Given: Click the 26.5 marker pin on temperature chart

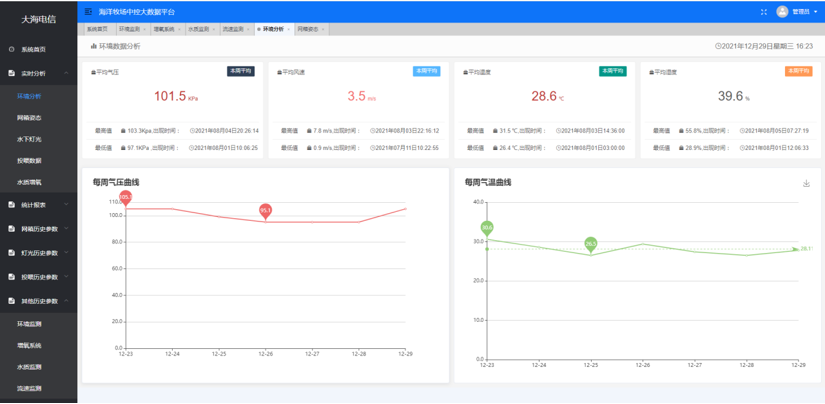Looking at the screenshot, I should click(591, 244).
